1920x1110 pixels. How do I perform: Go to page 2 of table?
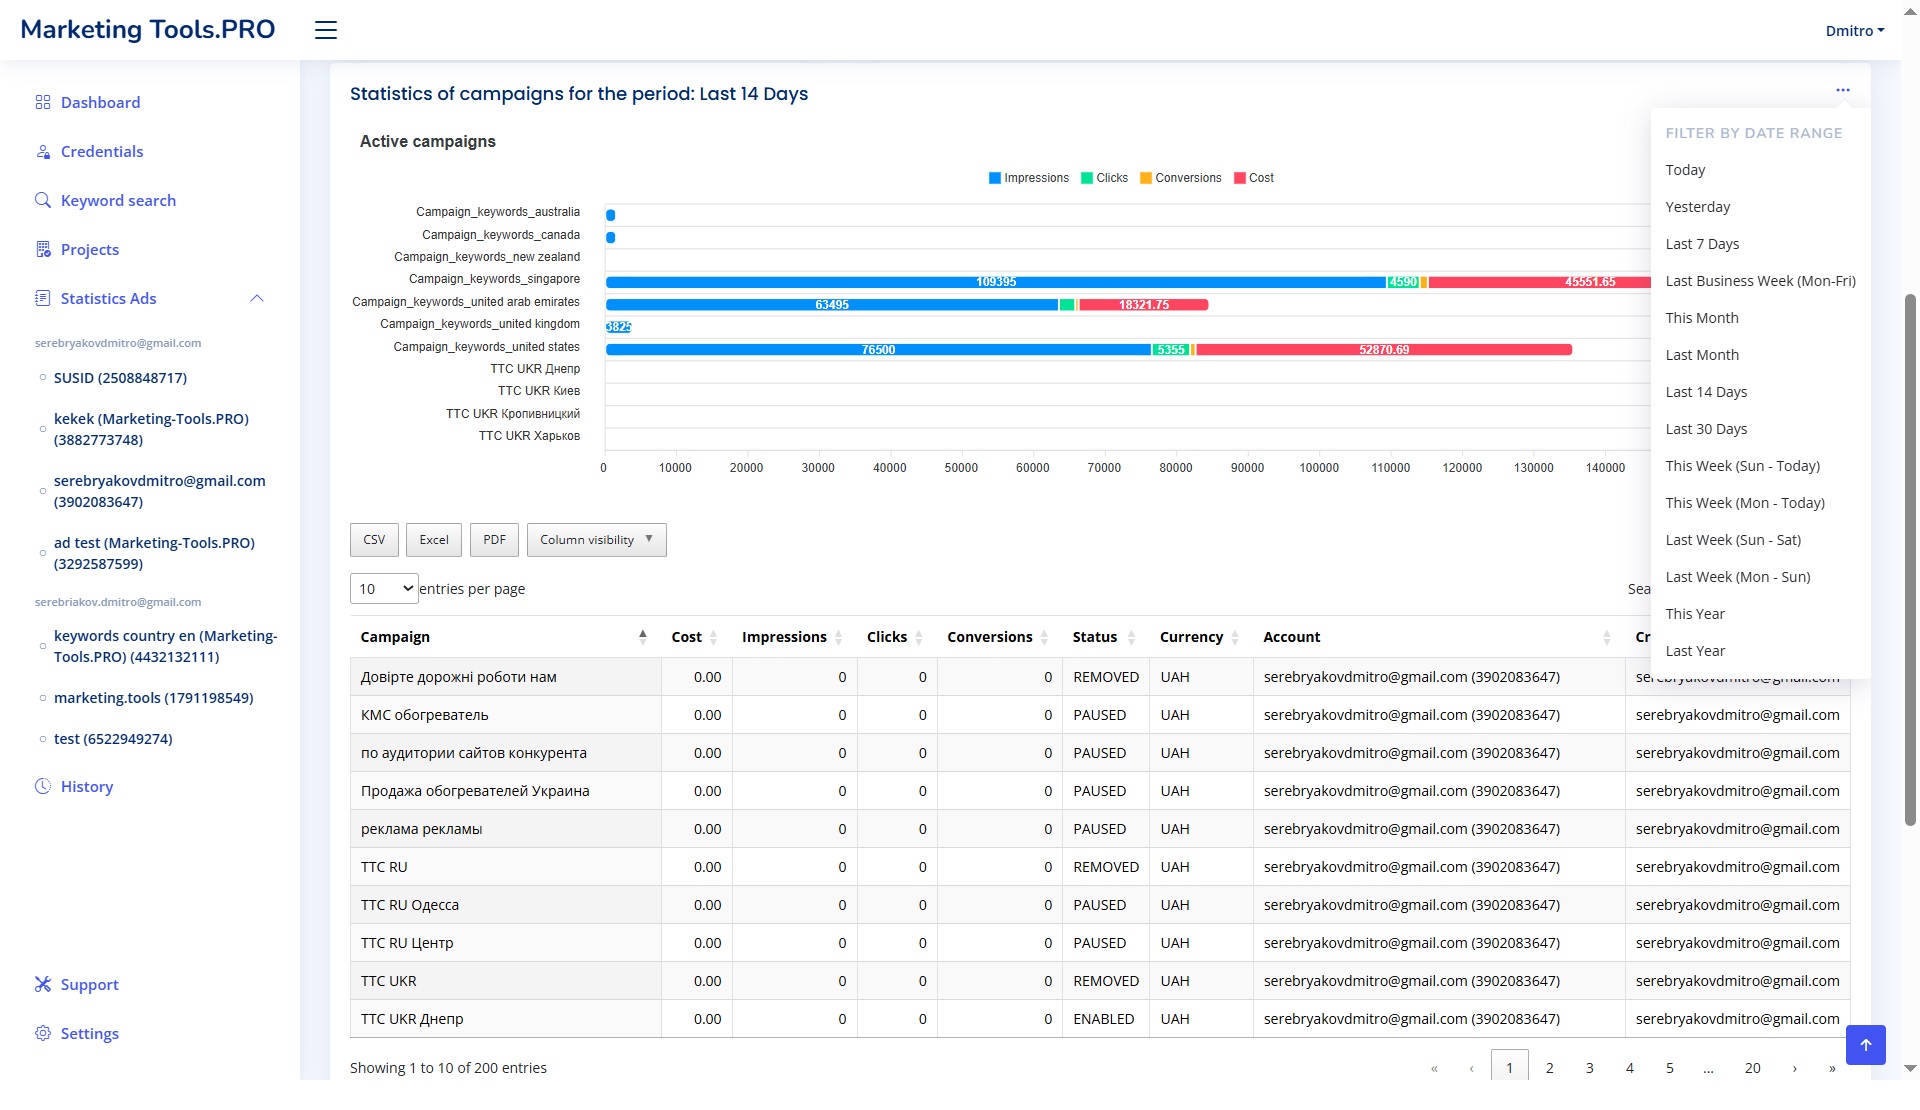(1549, 1067)
